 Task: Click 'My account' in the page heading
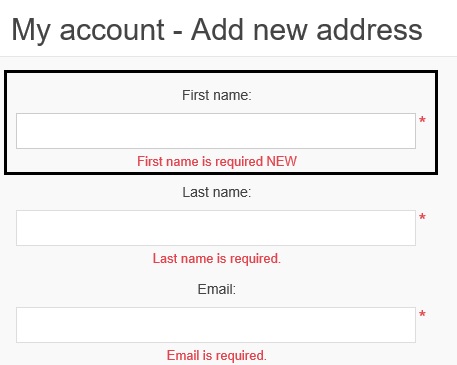(88, 30)
